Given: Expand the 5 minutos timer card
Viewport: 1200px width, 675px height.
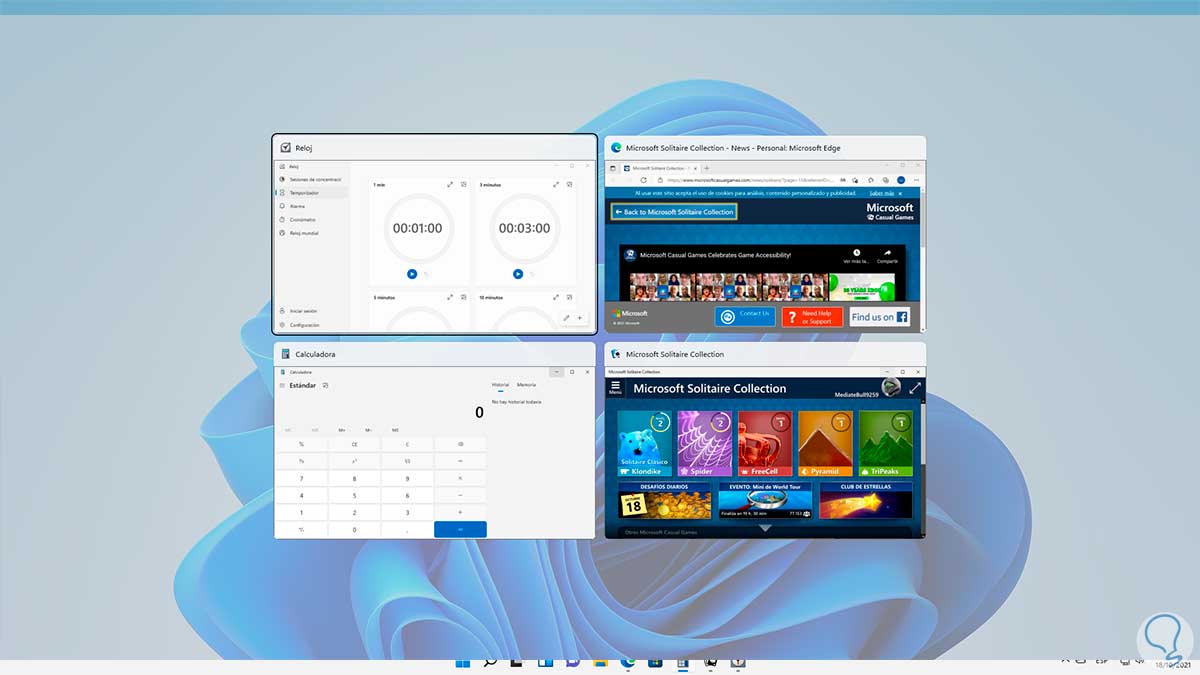Looking at the screenshot, I should [450, 297].
